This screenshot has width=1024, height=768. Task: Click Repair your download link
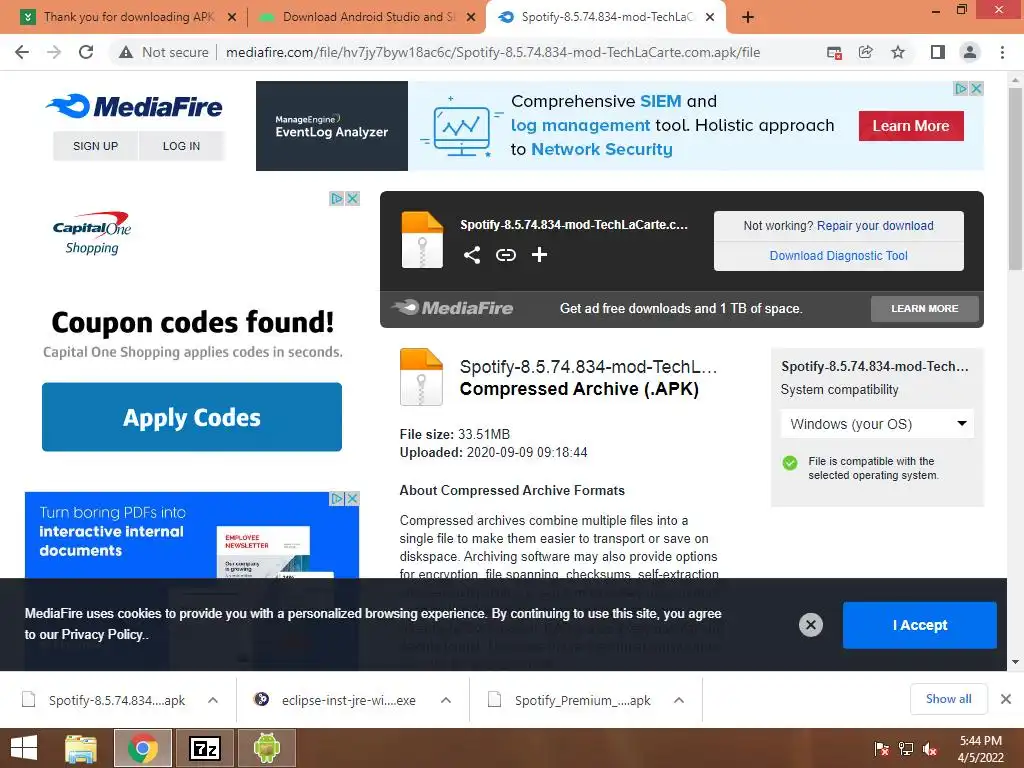click(875, 225)
